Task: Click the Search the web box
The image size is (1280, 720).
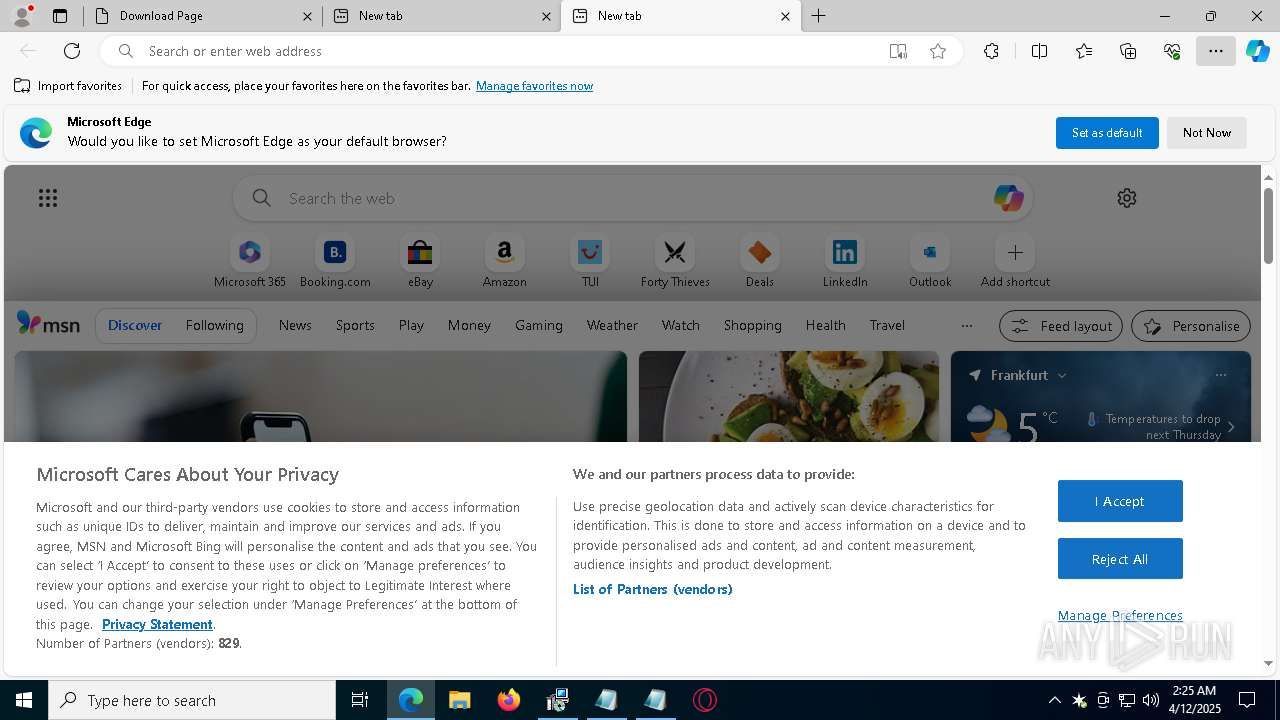Action: (x=633, y=198)
